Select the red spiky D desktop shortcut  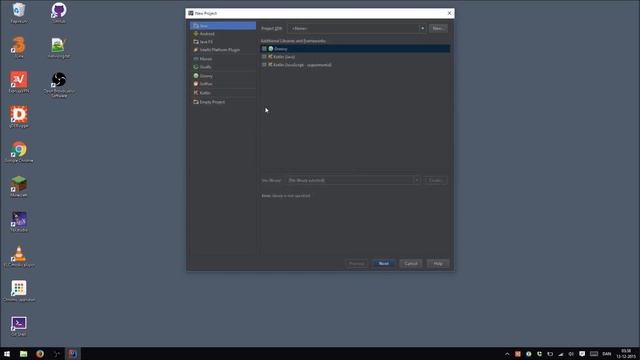[19, 117]
